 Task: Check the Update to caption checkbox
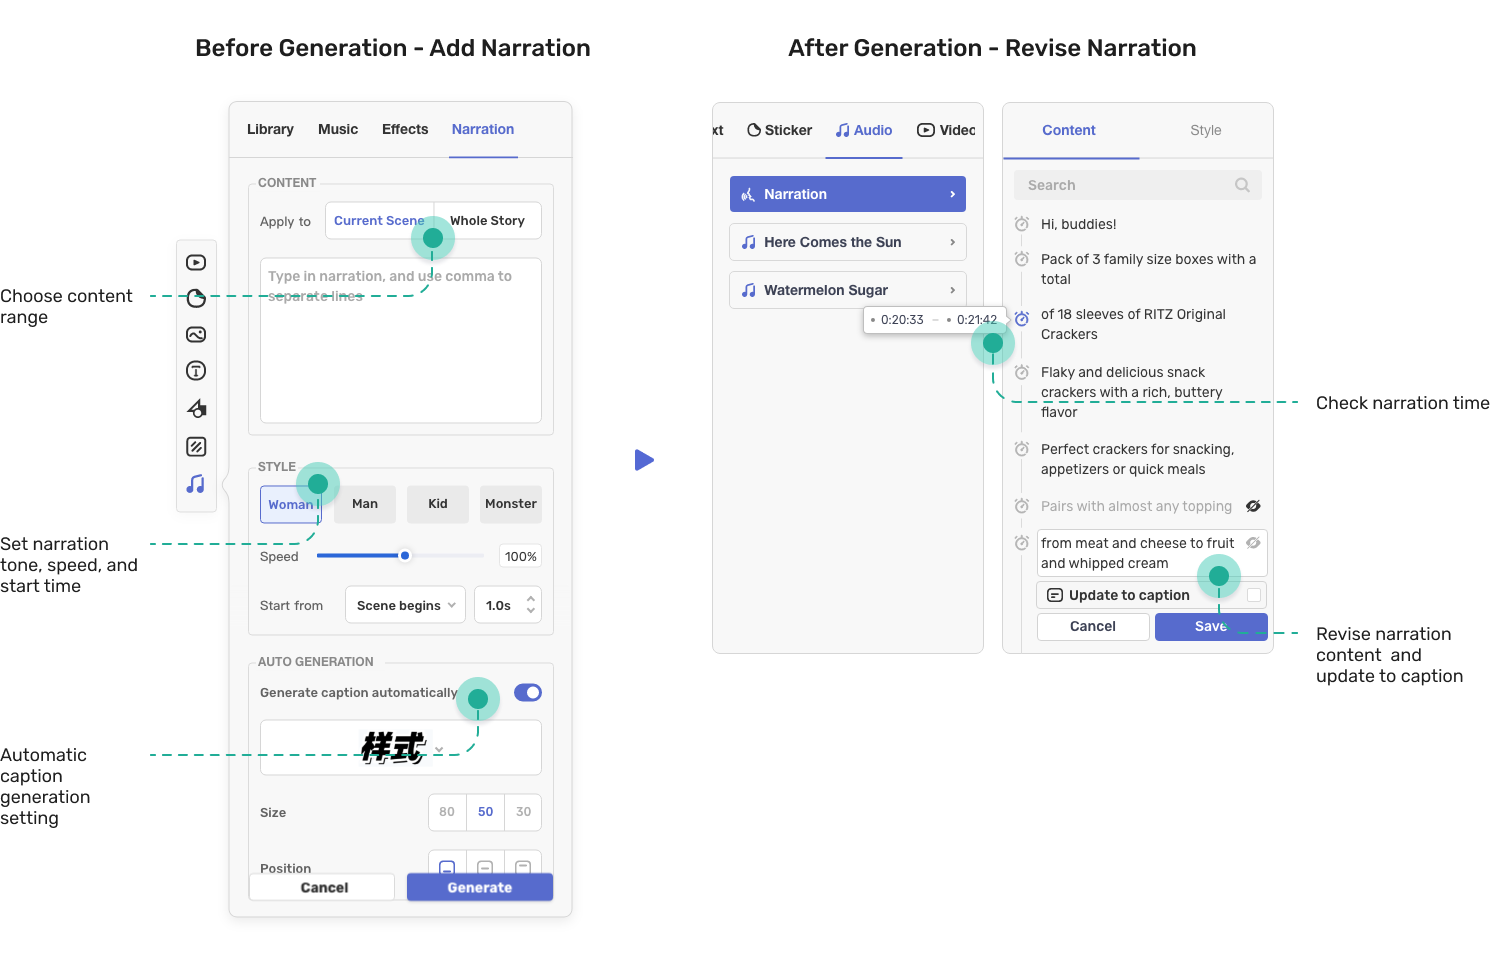click(1254, 595)
